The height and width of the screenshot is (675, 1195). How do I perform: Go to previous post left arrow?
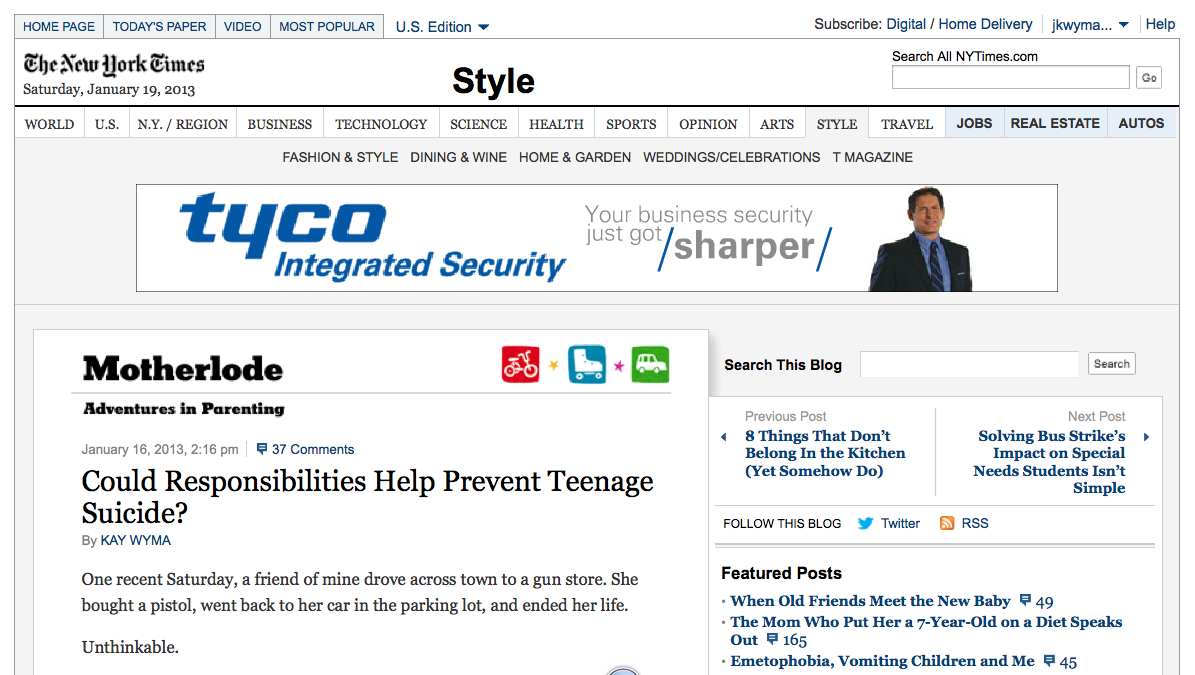[x=724, y=437]
